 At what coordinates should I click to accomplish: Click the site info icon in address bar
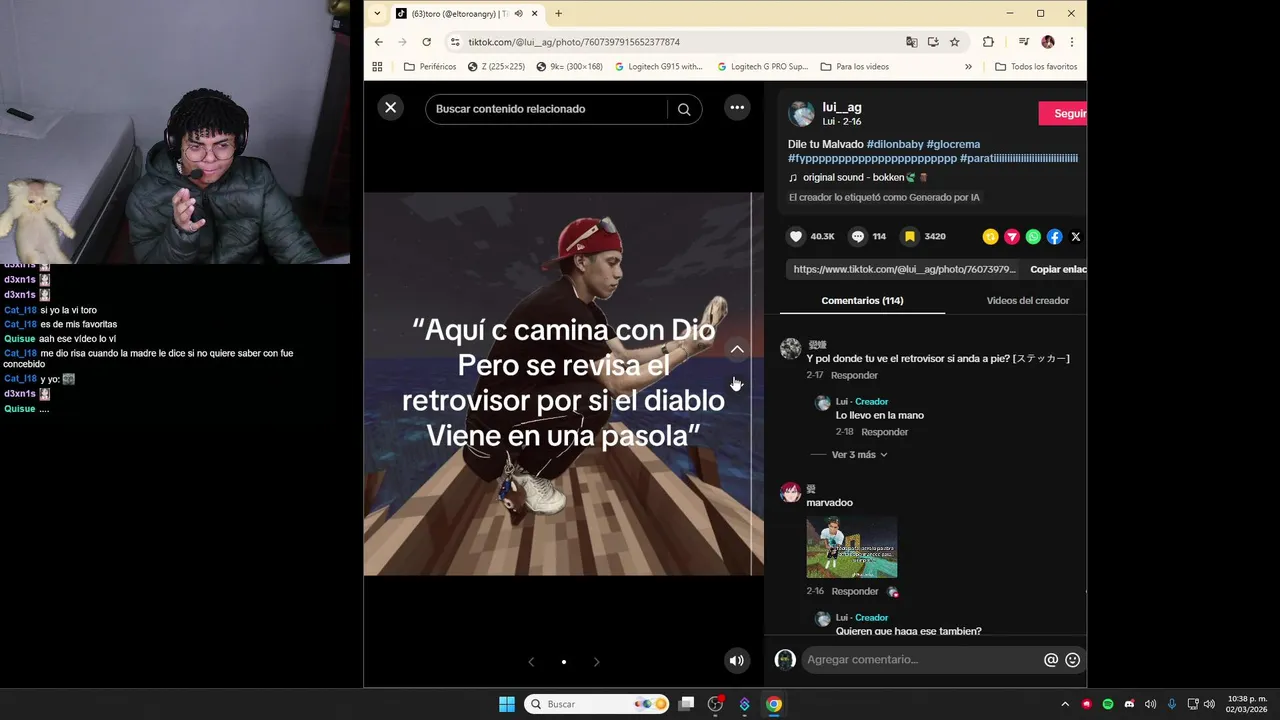click(x=454, y=42)
